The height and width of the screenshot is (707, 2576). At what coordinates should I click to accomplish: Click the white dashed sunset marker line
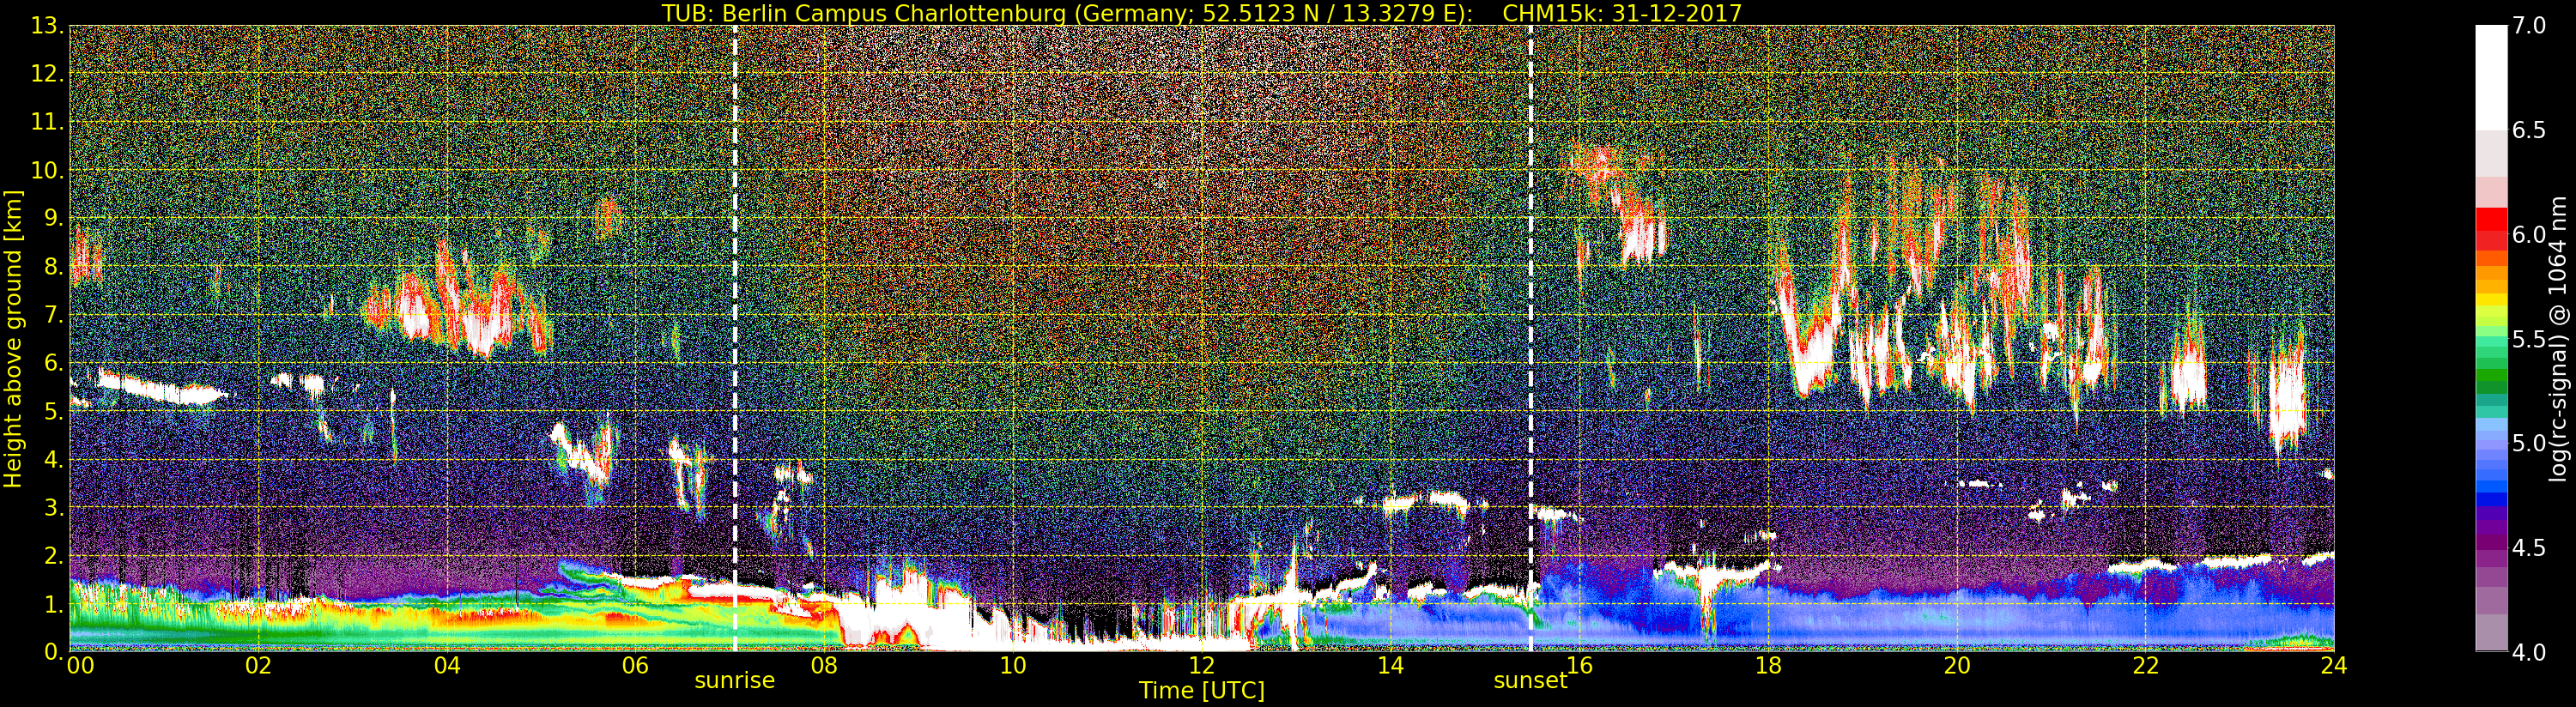(x=1530, y=338)
